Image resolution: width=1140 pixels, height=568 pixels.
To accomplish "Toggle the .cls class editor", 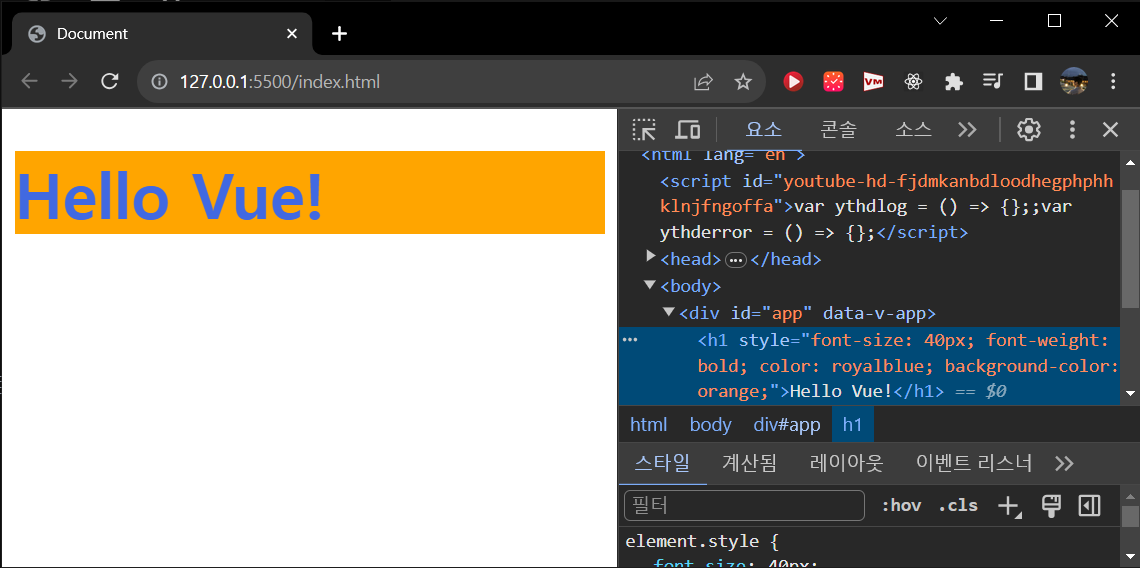I will pos(958,505).
